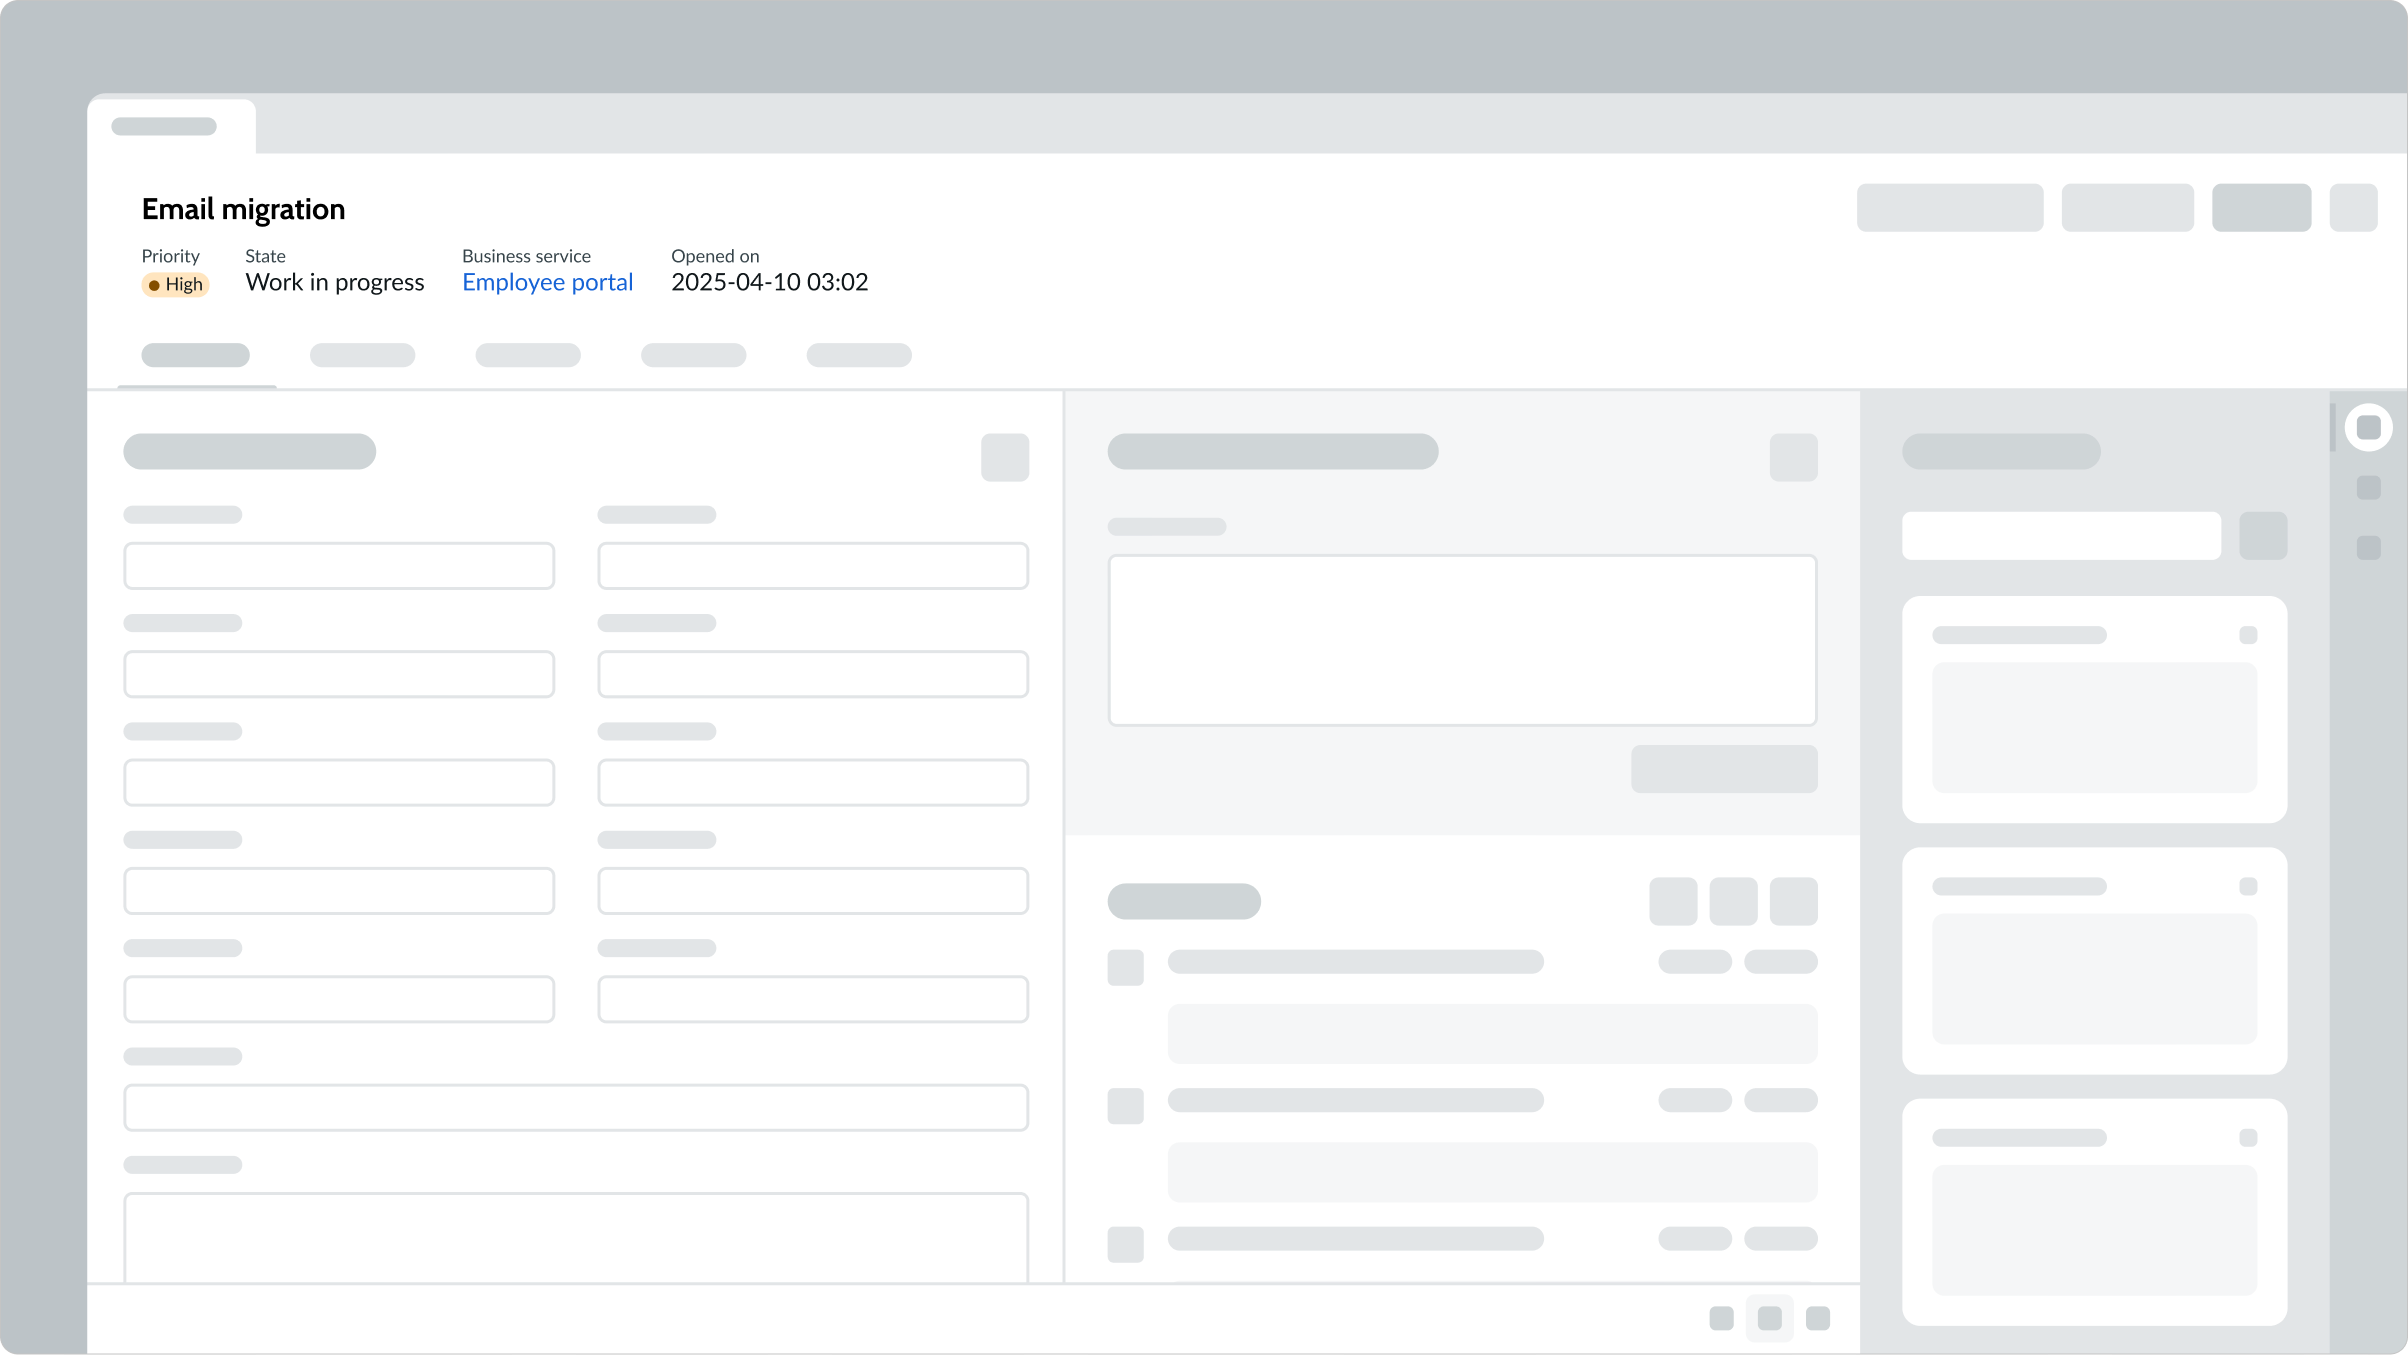Open the highlighted circular icon on right sidebar

click(x=2368, y=427)
